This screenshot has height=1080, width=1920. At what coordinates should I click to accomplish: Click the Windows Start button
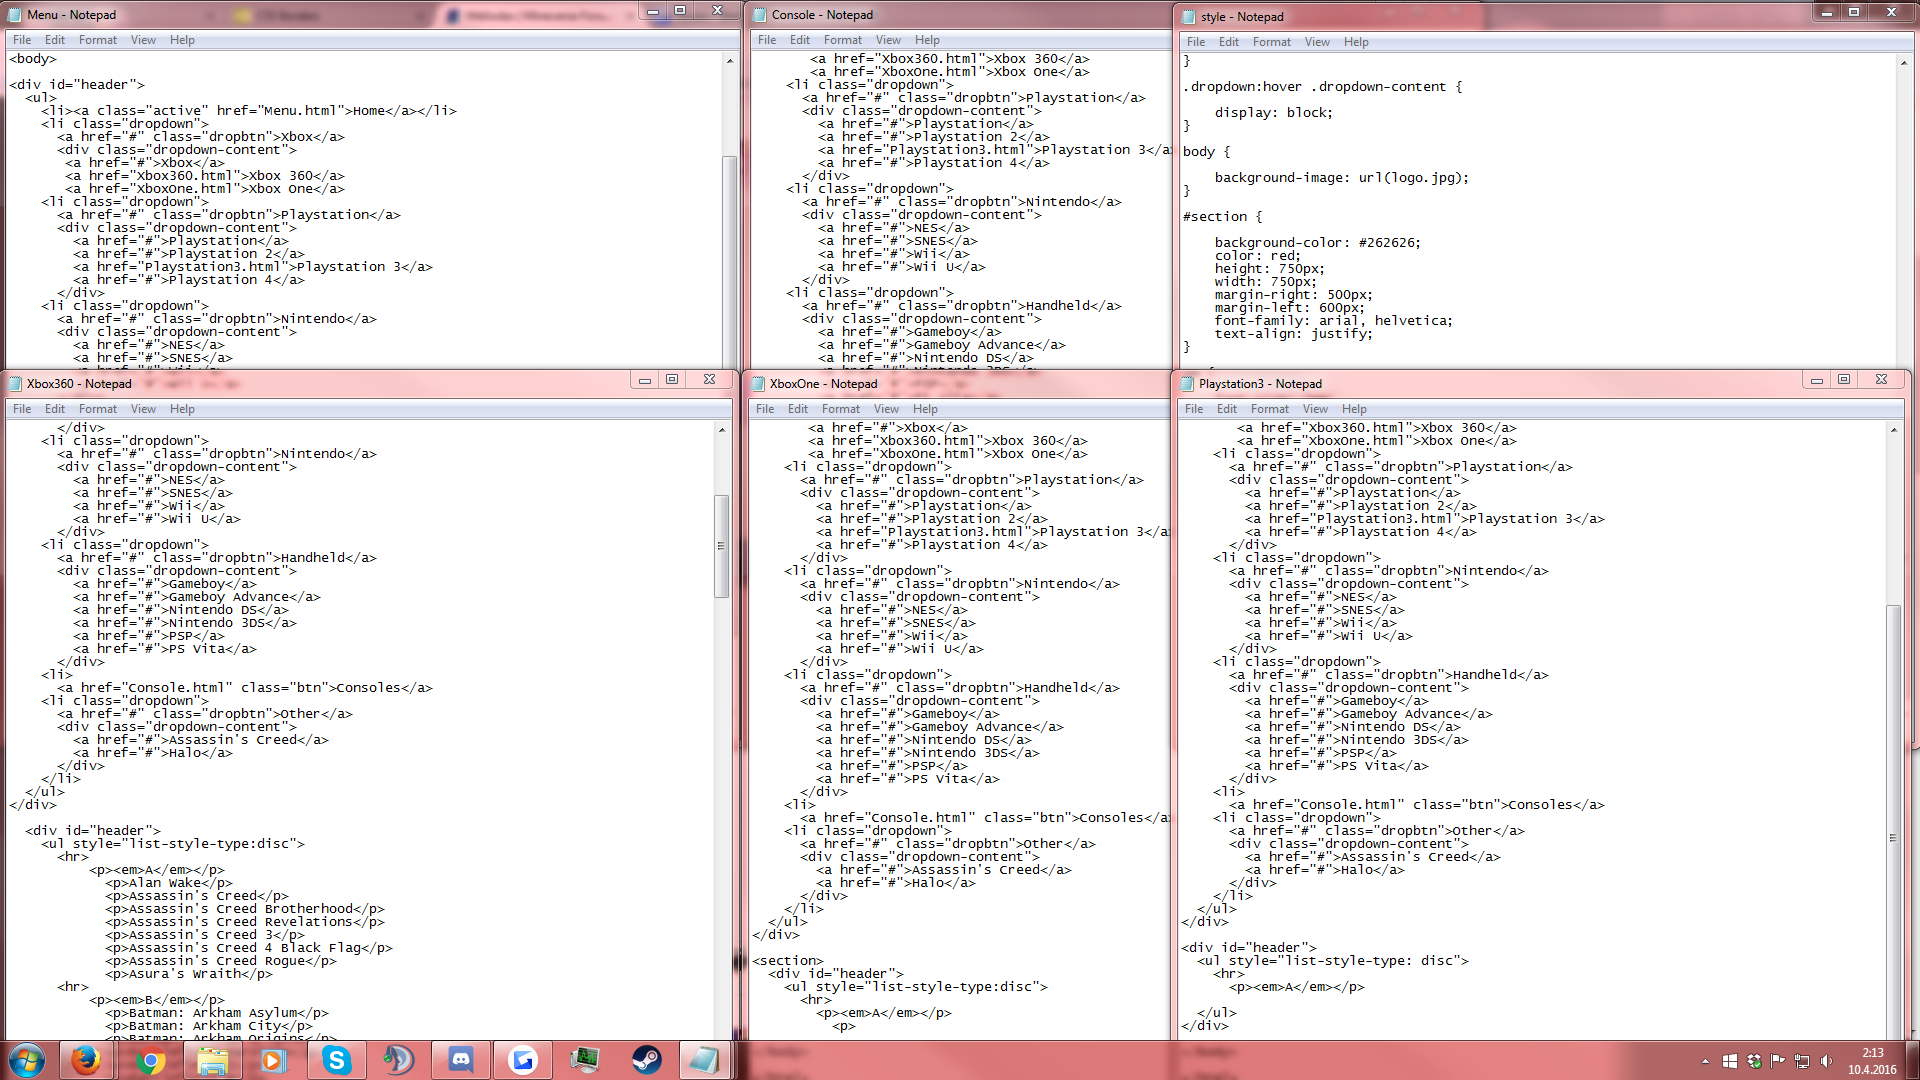(x=27, y=1060)
